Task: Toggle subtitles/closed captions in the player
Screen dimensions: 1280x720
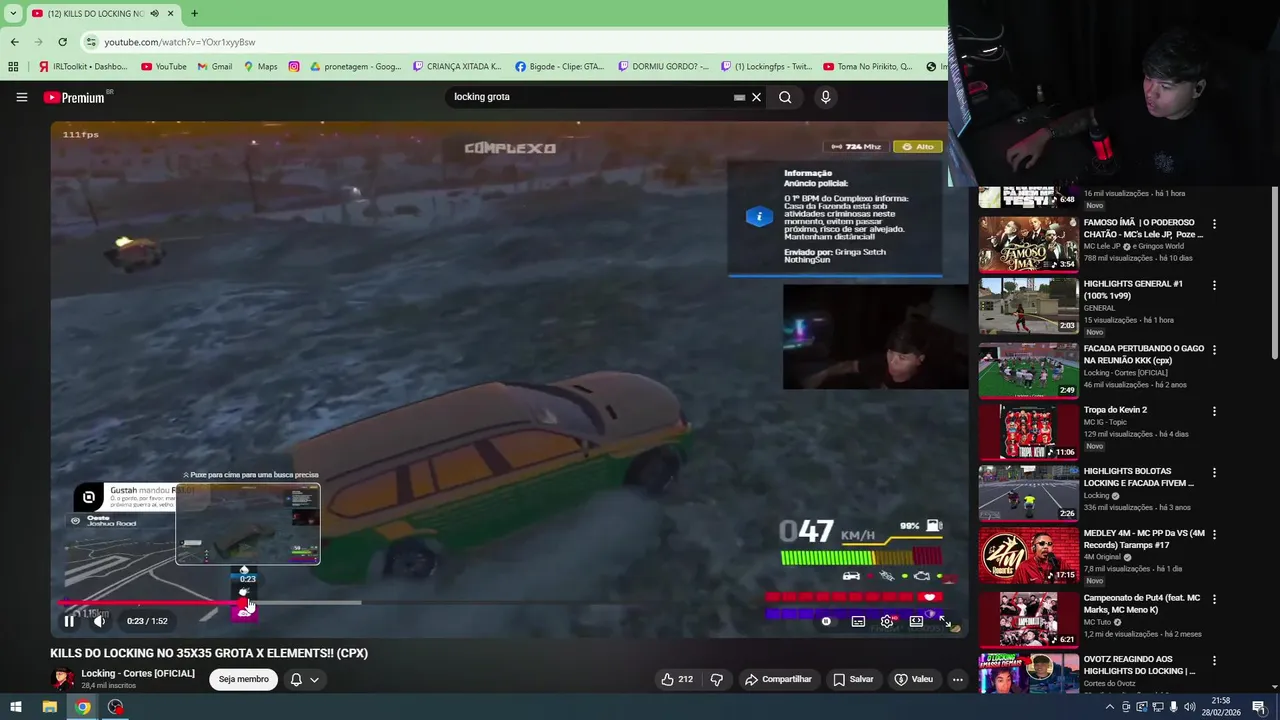Action: 858,621
